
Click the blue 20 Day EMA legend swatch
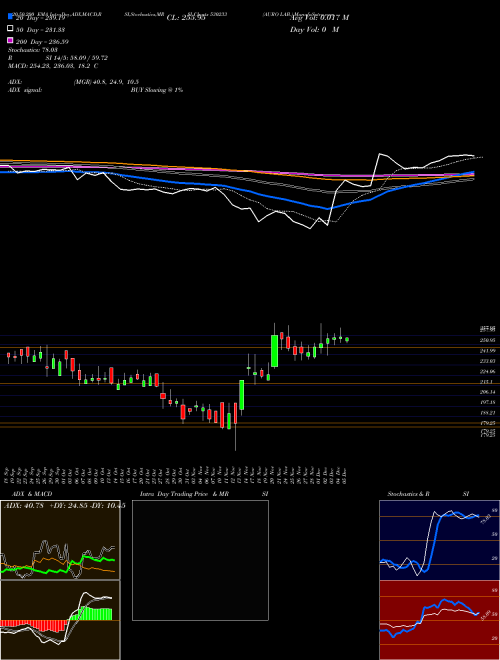(x=10, y=17)
